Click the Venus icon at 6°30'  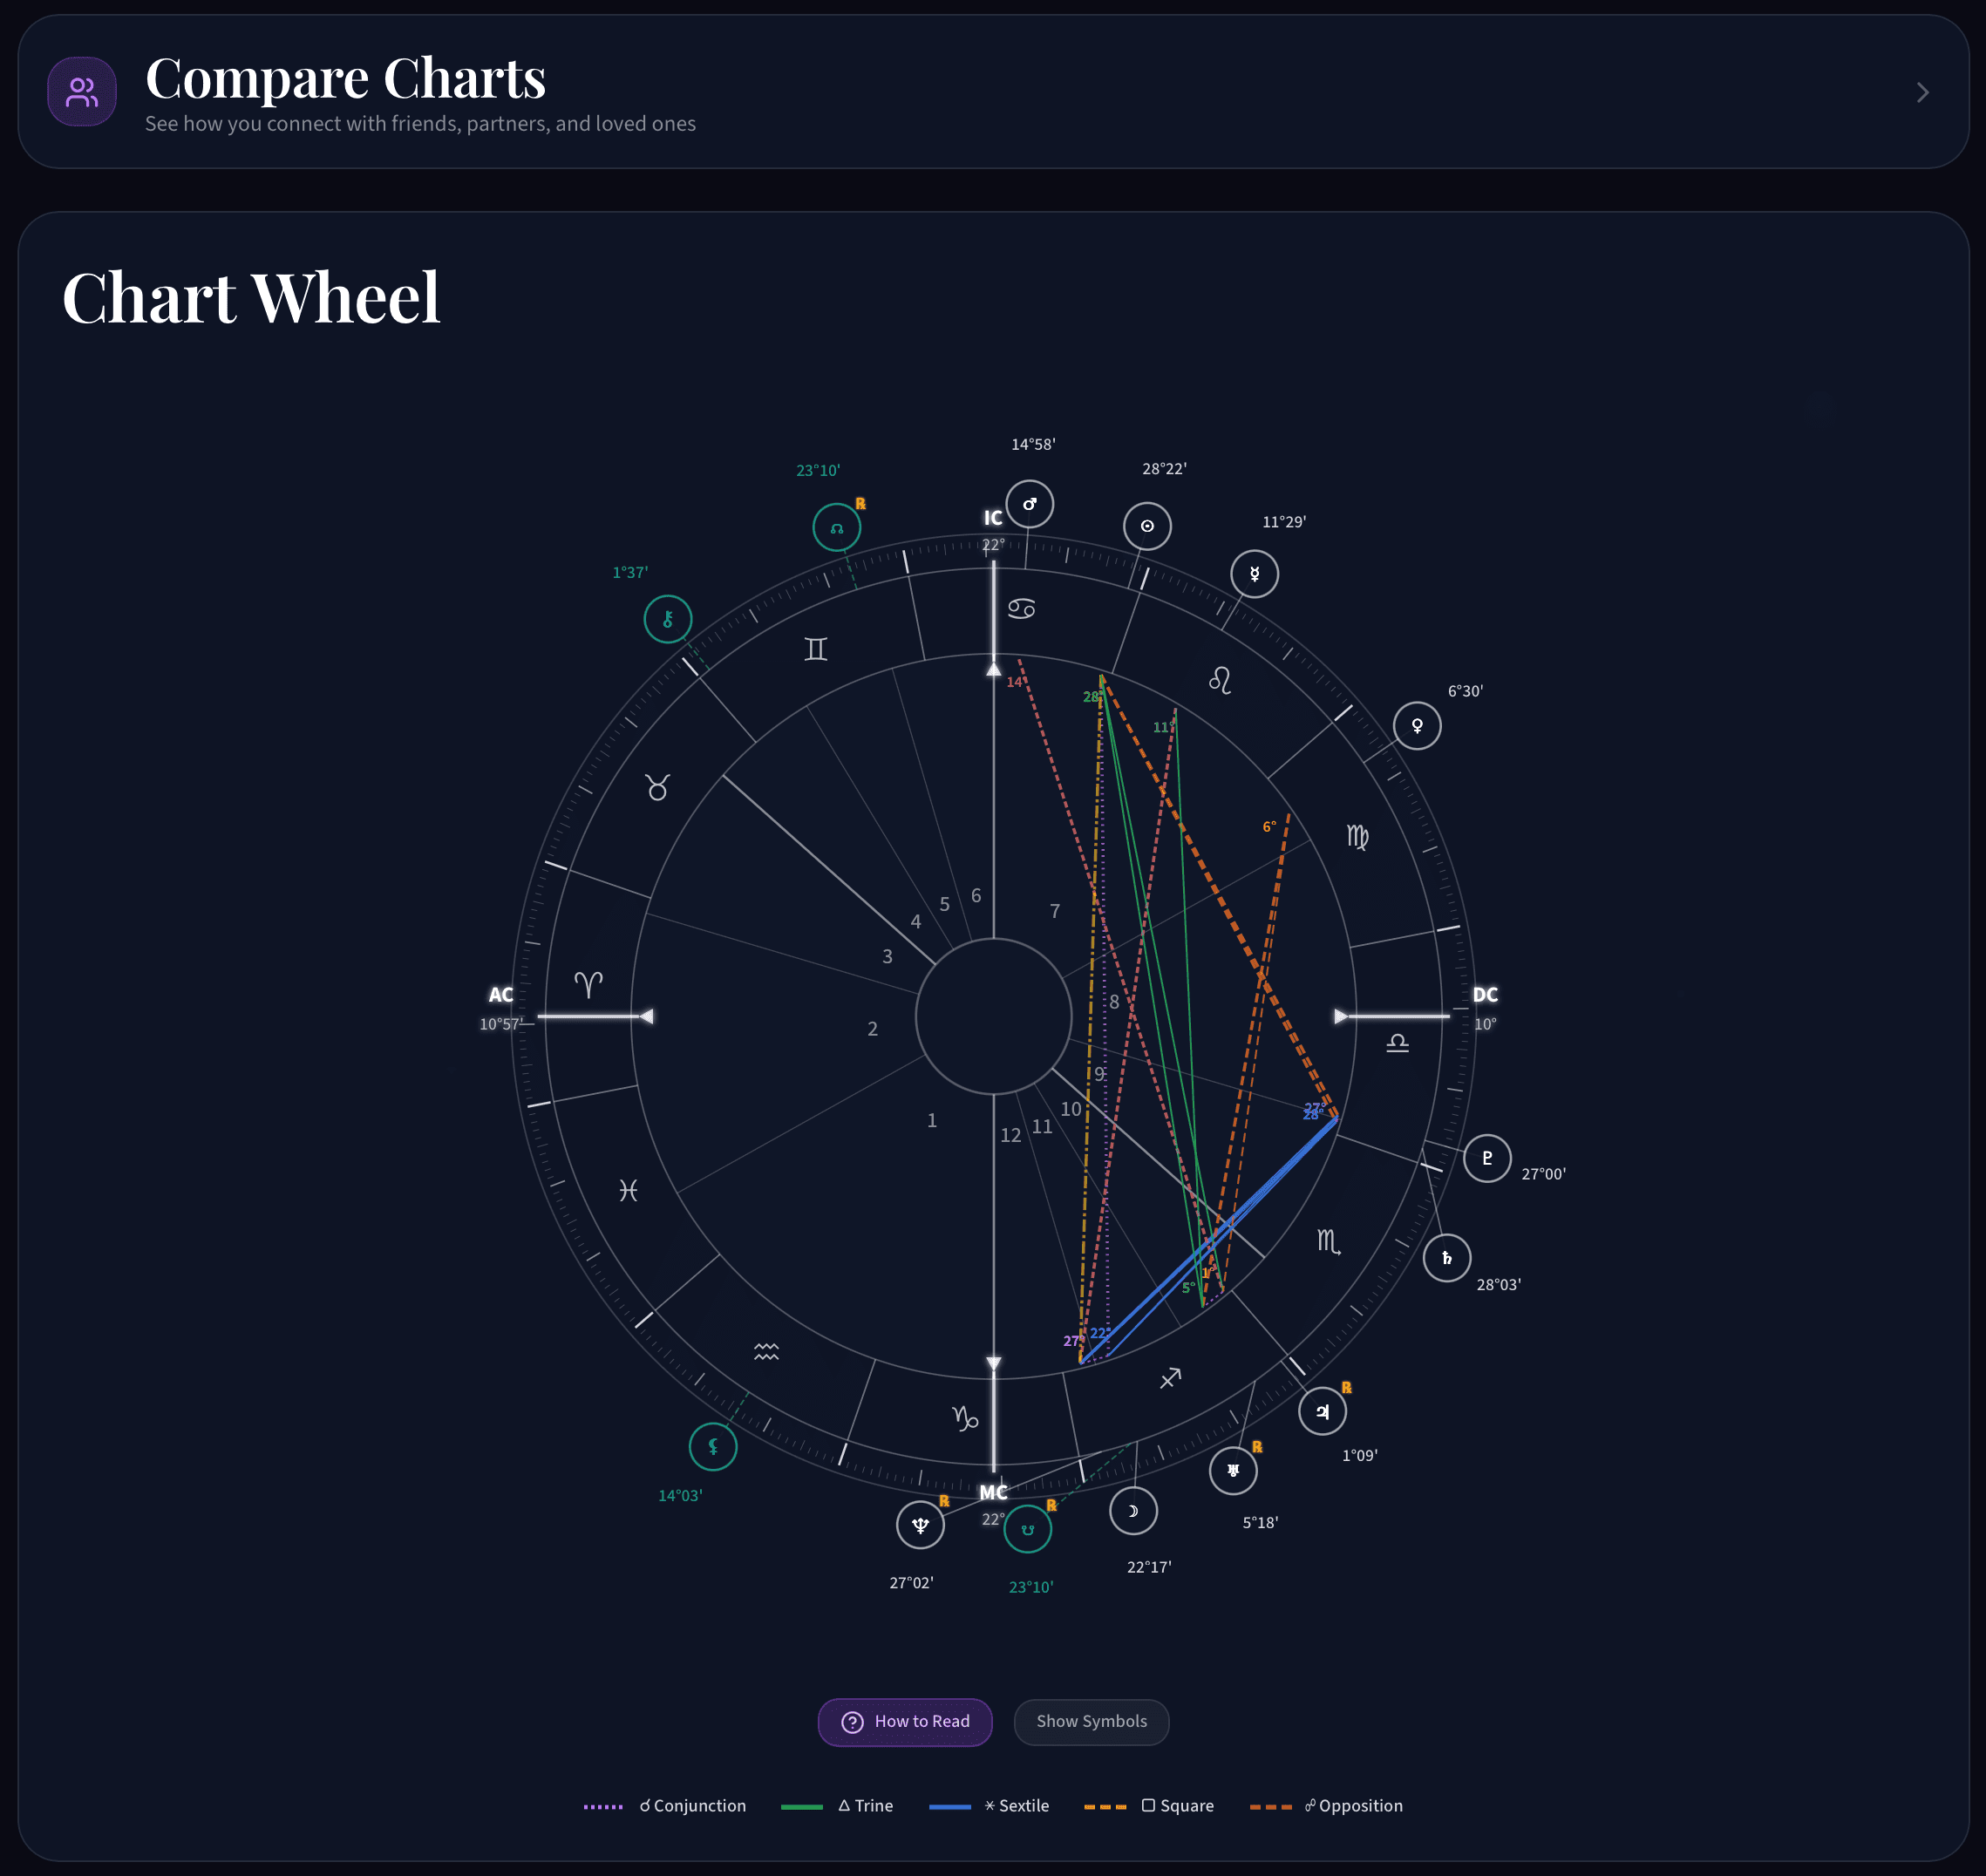tap(1418, 726)
